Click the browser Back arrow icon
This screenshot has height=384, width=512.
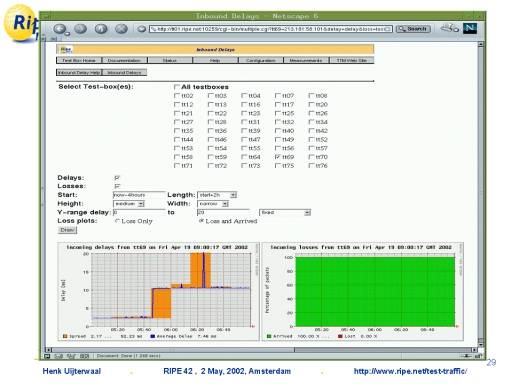(60, 29)
